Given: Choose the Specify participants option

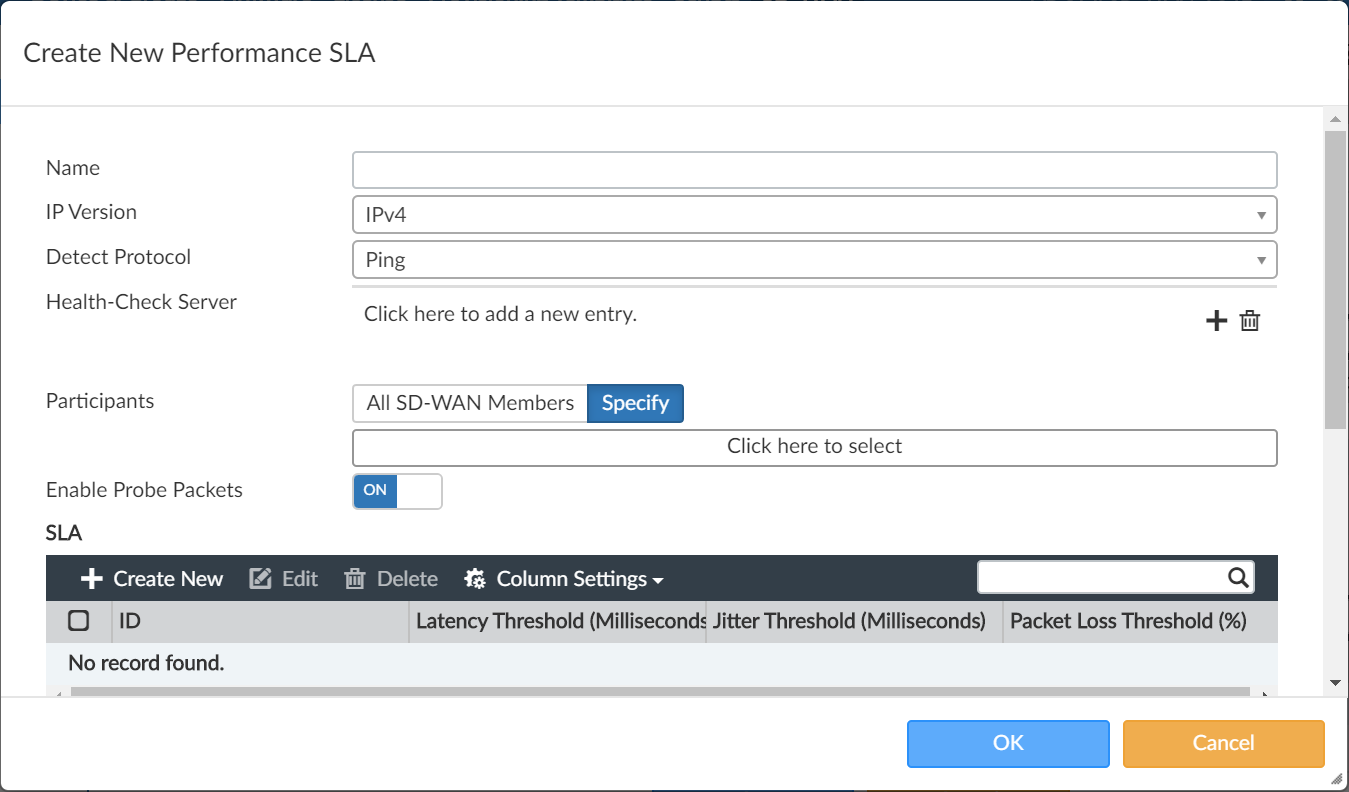Looking at the screenshot, I should [x=635, y=403].
